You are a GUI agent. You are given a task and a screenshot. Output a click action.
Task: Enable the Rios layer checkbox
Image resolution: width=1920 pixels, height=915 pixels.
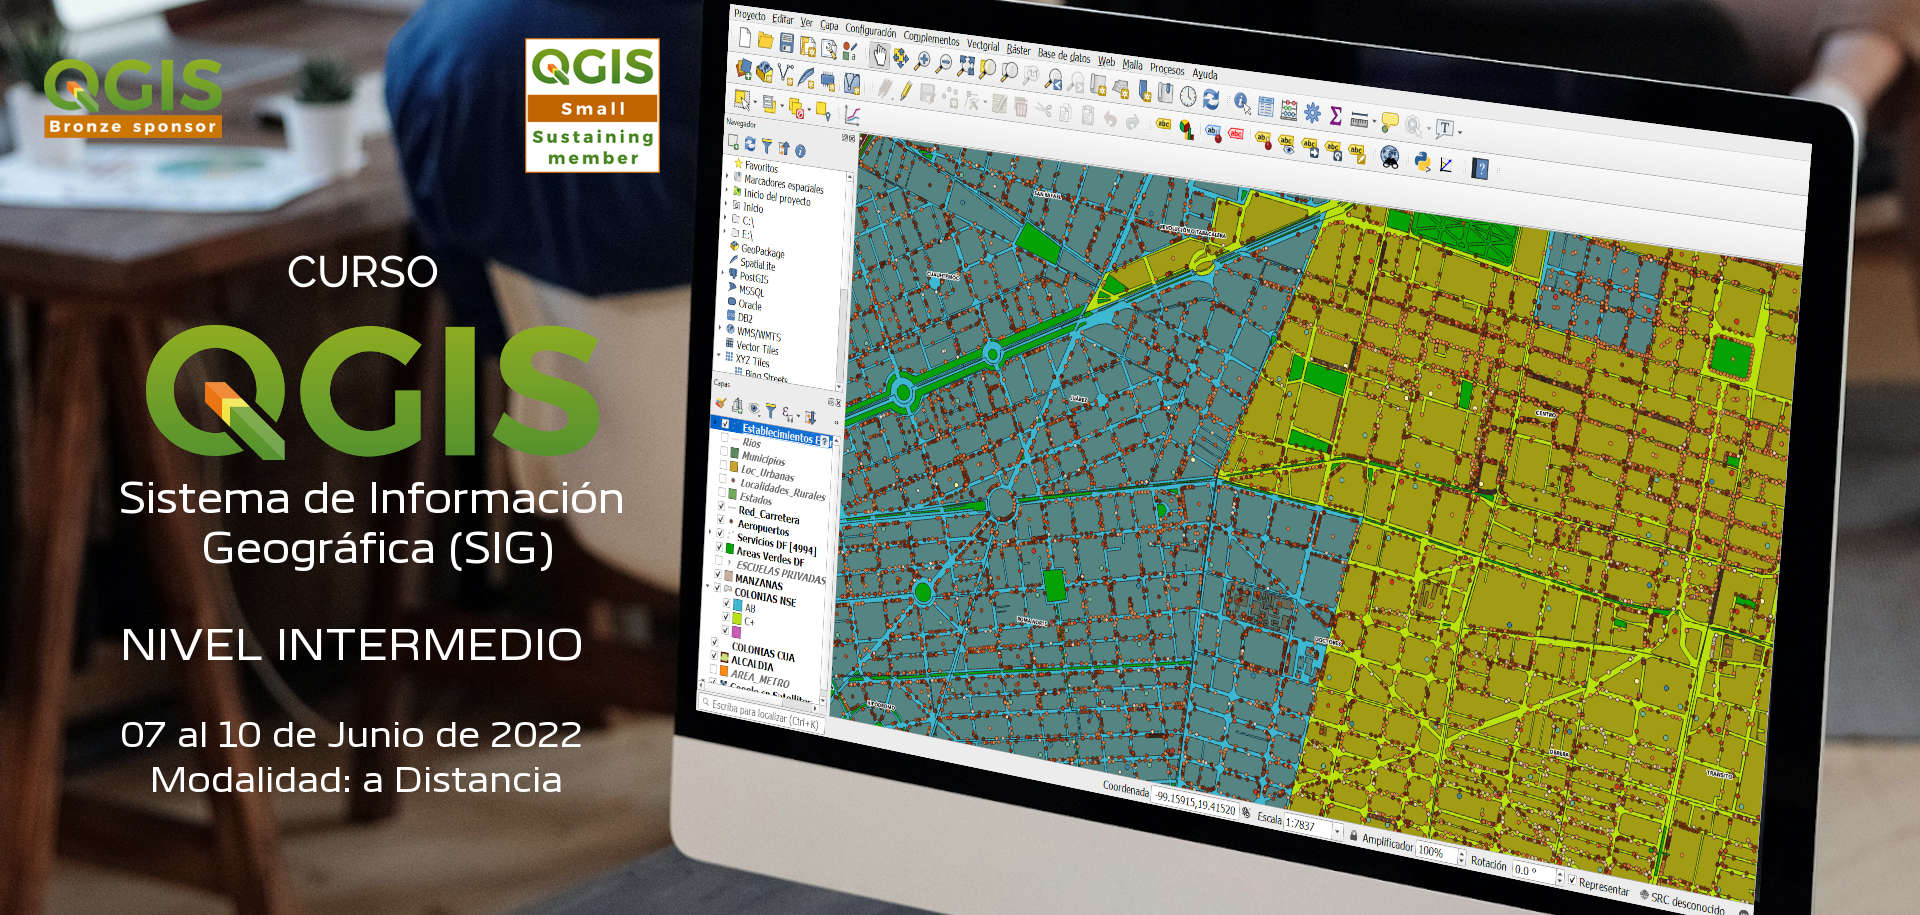point(725,438)
